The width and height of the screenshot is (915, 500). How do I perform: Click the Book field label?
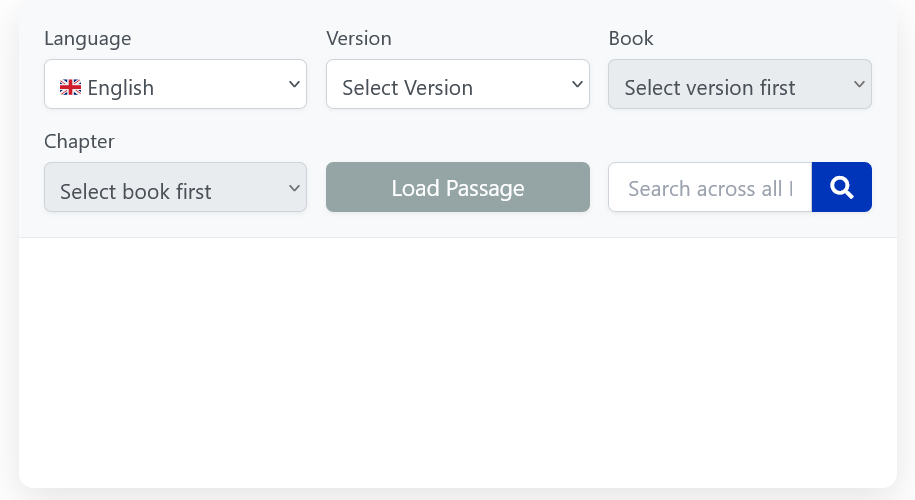[x=631, y=39]
